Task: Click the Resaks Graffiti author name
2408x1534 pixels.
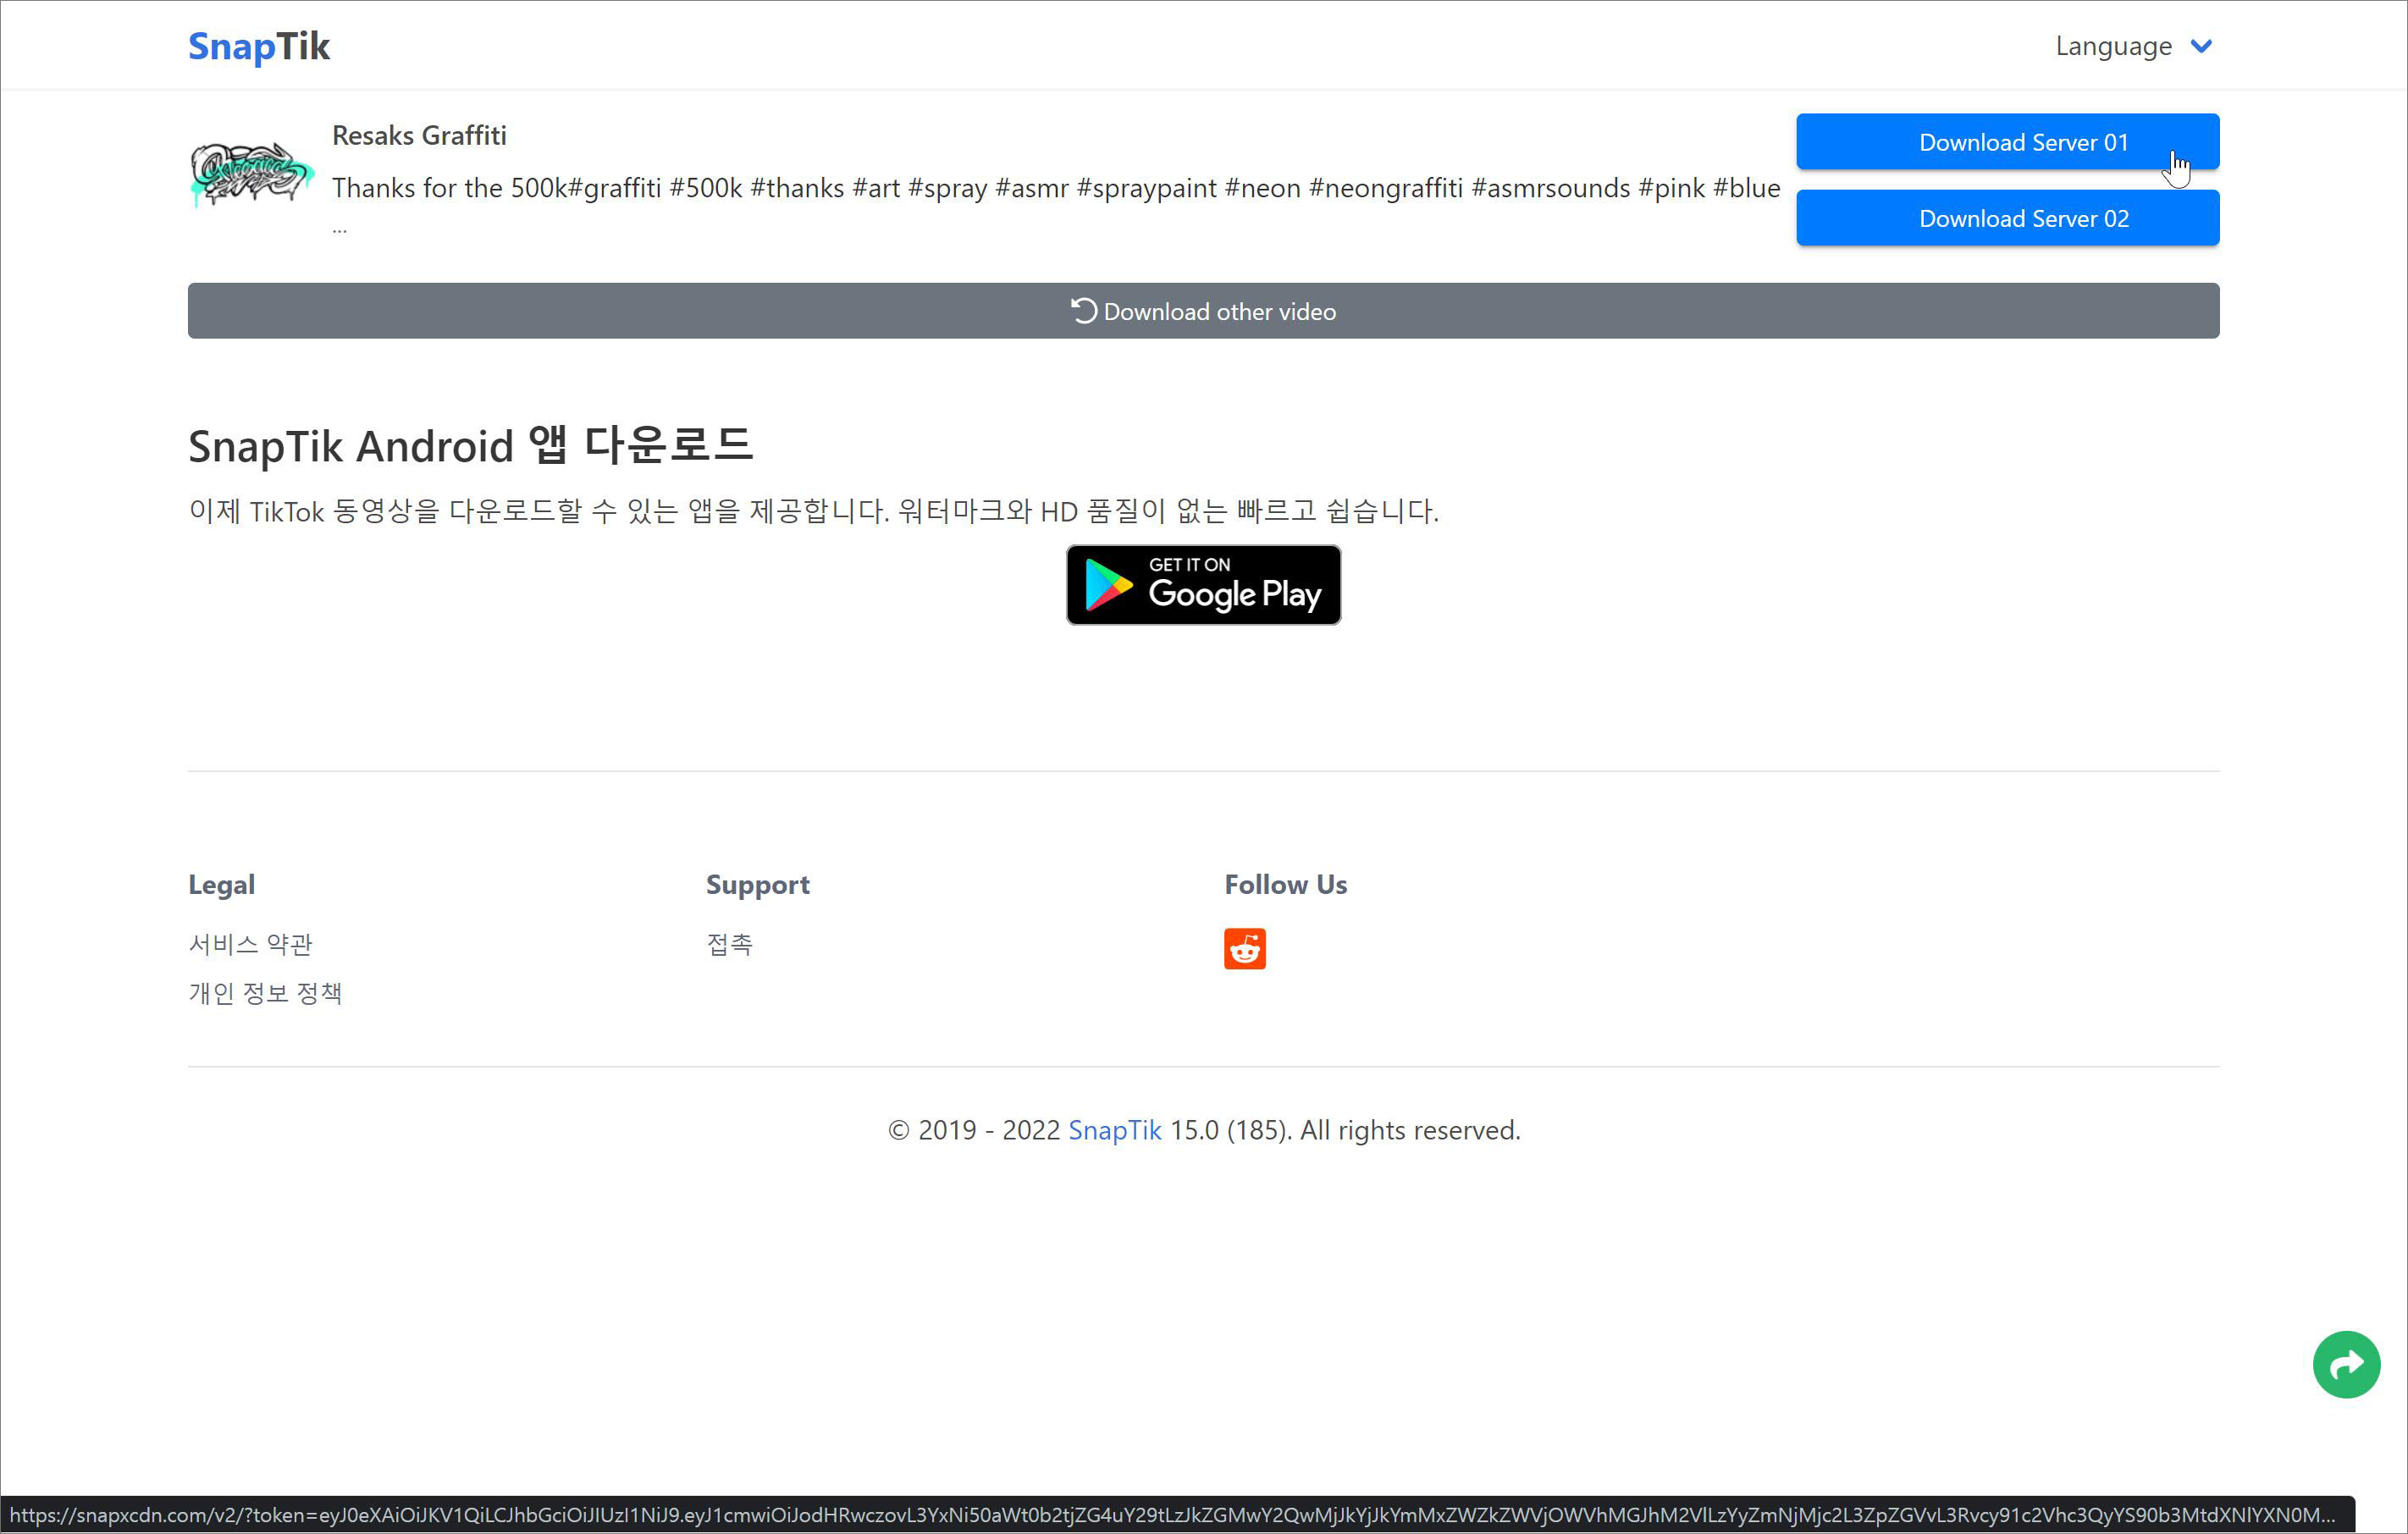Action: pos(419,135)
